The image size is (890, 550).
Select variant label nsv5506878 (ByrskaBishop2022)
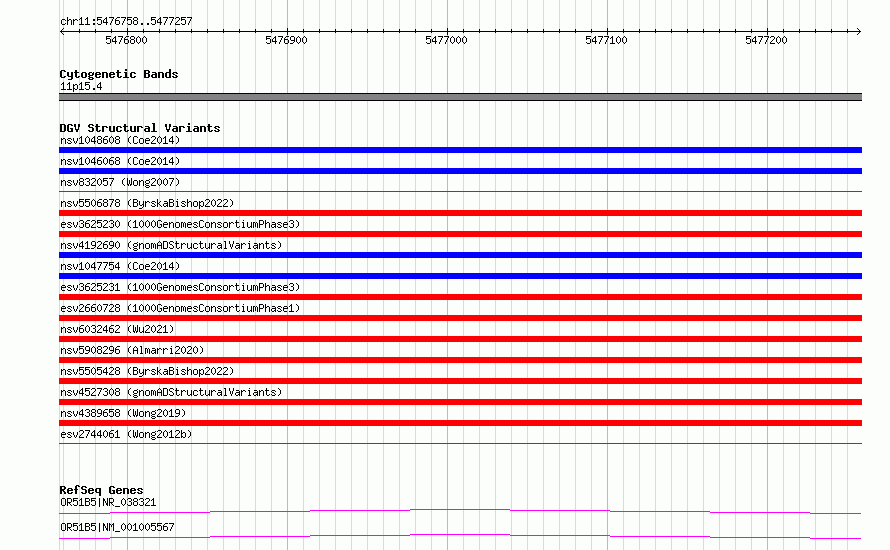tap(147, 203)
